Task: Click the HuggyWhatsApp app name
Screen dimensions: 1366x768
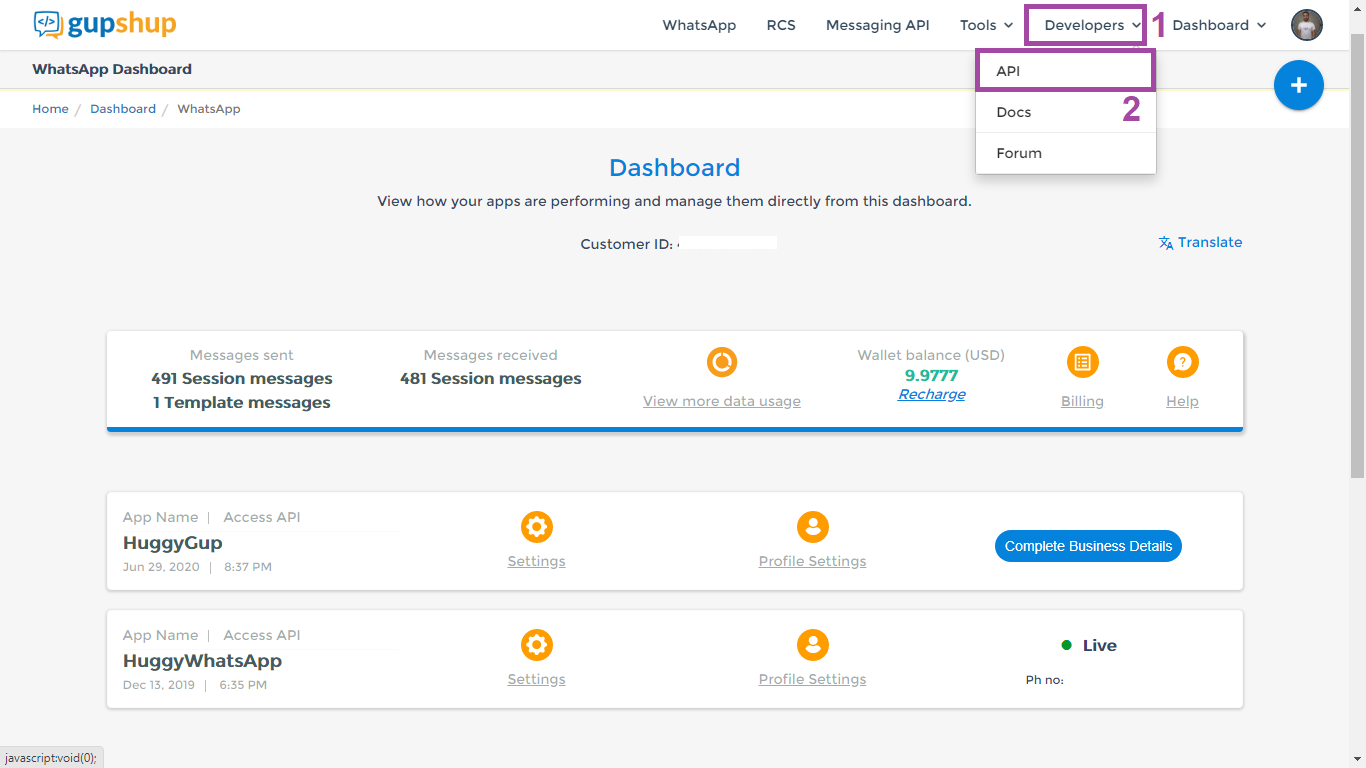Action: [202, 661]
